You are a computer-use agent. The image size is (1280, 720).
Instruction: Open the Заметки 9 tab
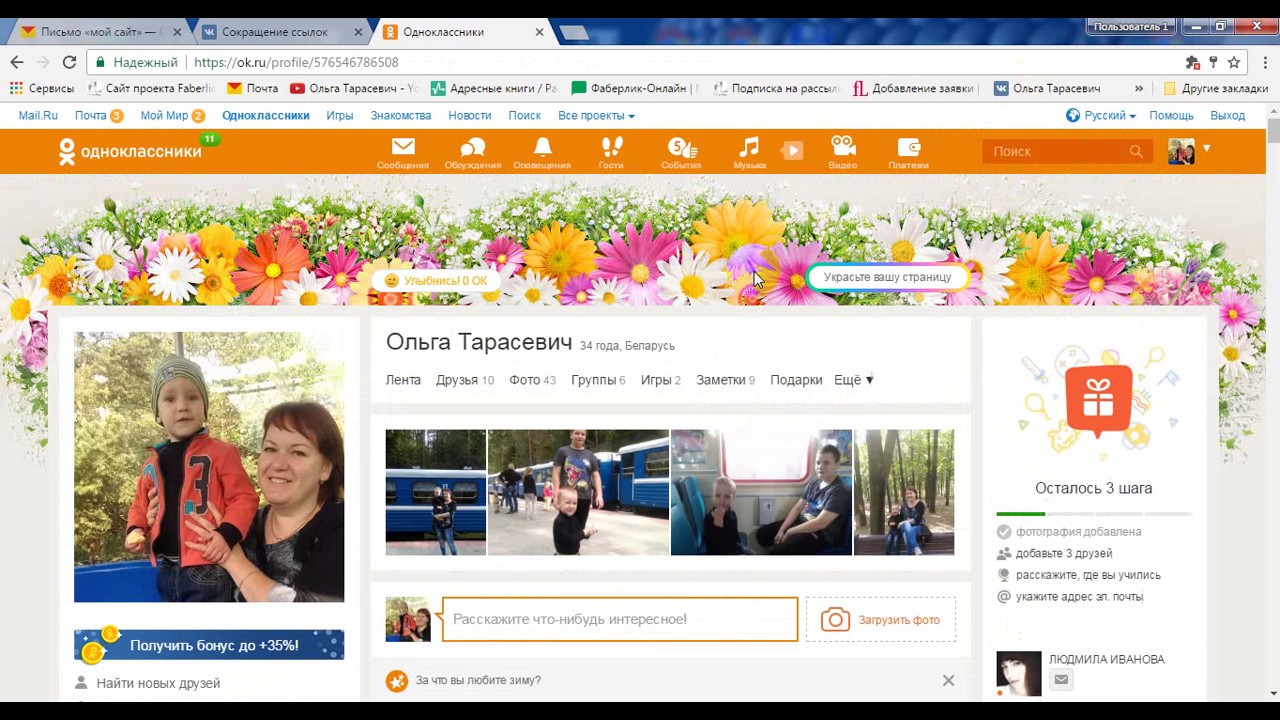[x=726, y=380]
